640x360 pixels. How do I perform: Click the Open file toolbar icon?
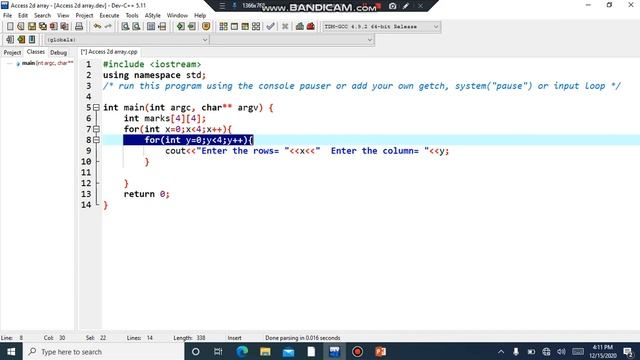[21, 27]
